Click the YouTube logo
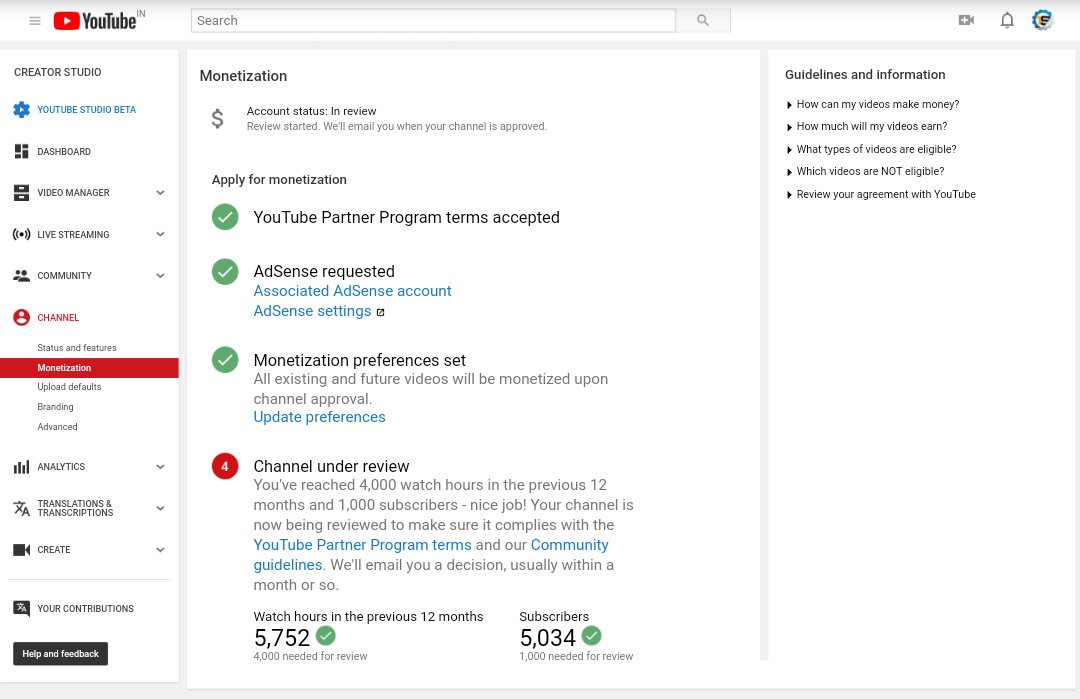1080x699 pixels. 95,21
